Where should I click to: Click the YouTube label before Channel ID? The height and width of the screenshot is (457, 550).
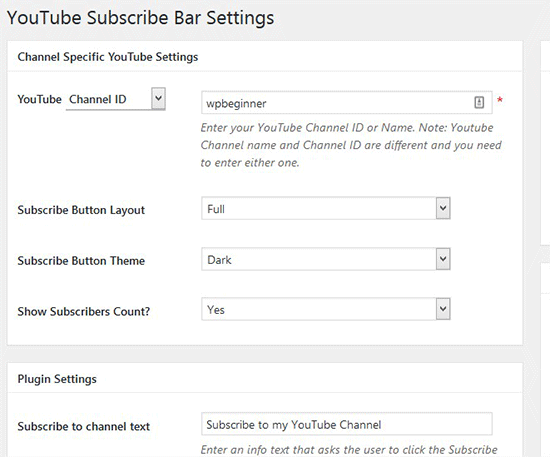click(x=40, y=99)
